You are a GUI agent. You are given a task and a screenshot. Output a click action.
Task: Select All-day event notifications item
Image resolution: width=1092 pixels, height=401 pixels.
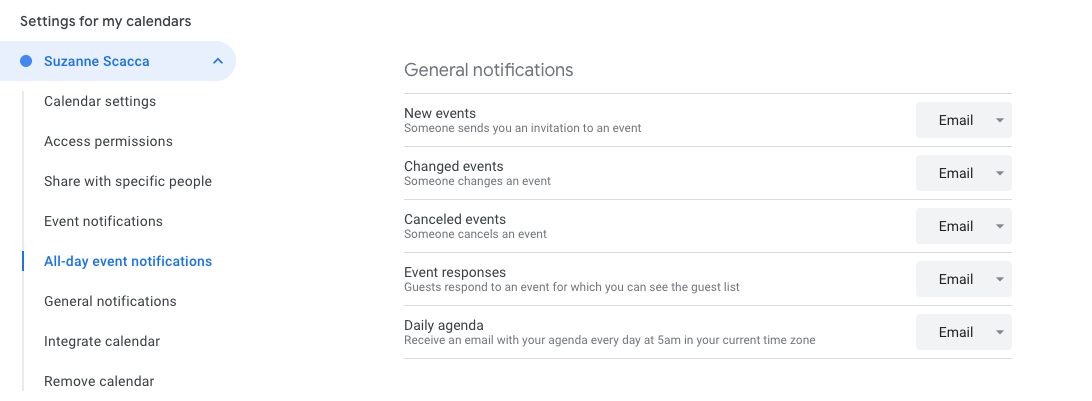pyautogui.click(x=128, y=261)
